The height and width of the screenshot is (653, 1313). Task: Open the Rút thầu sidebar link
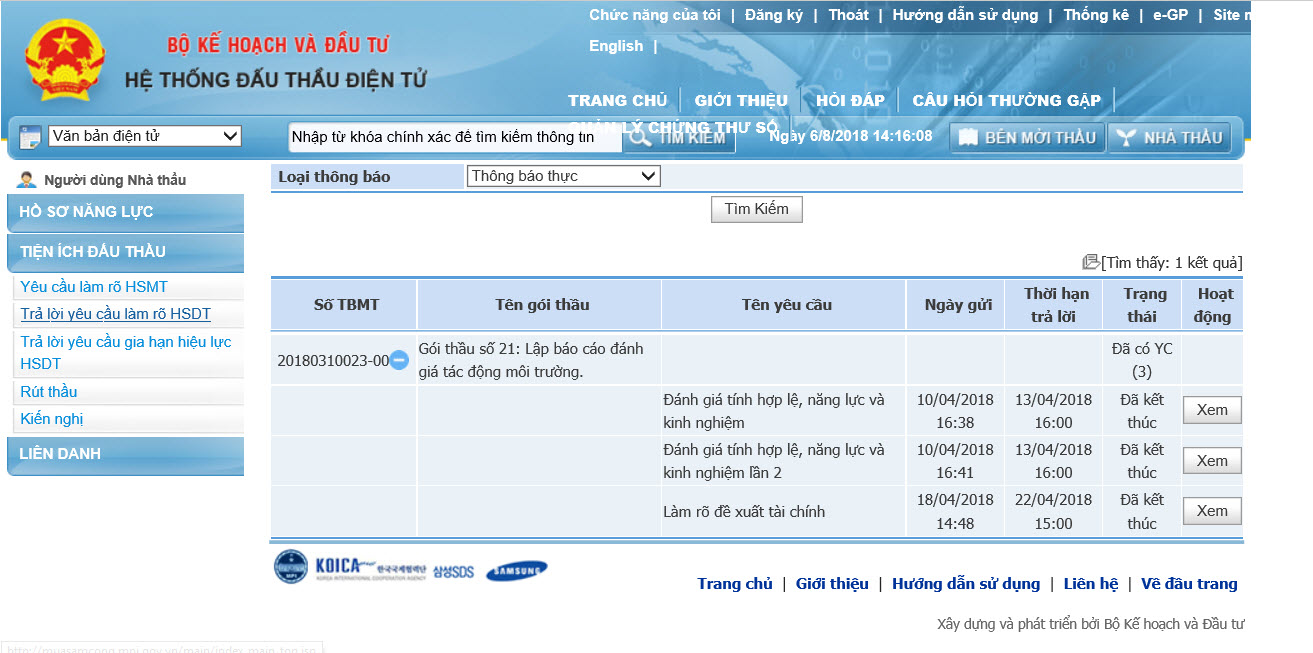pos(49,392)
